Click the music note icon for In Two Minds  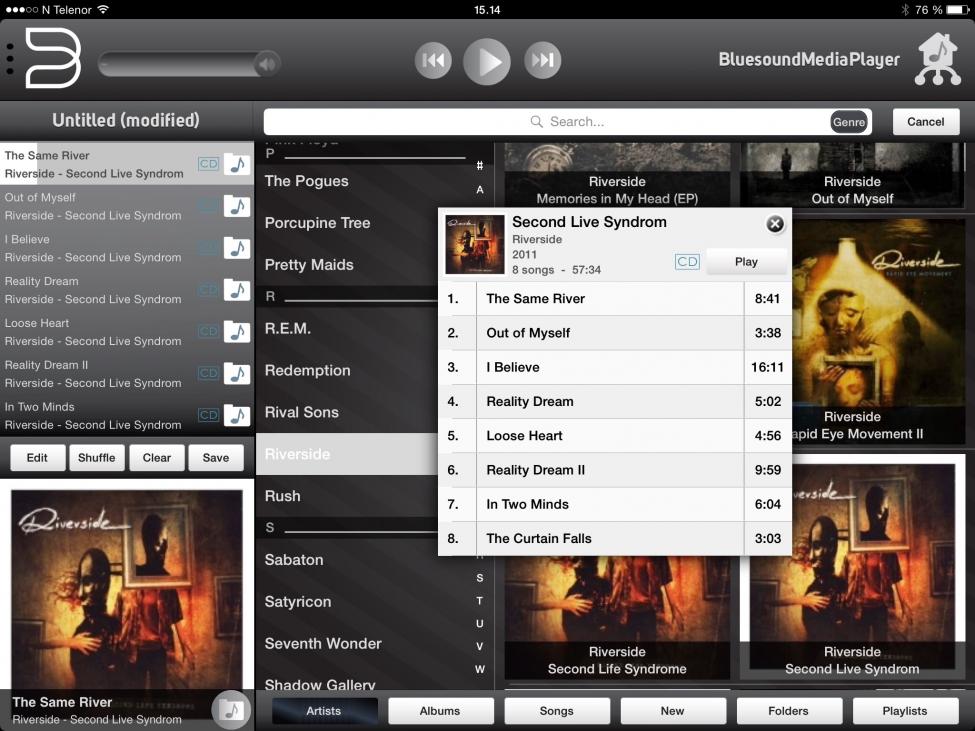click(x=237, y=415)
